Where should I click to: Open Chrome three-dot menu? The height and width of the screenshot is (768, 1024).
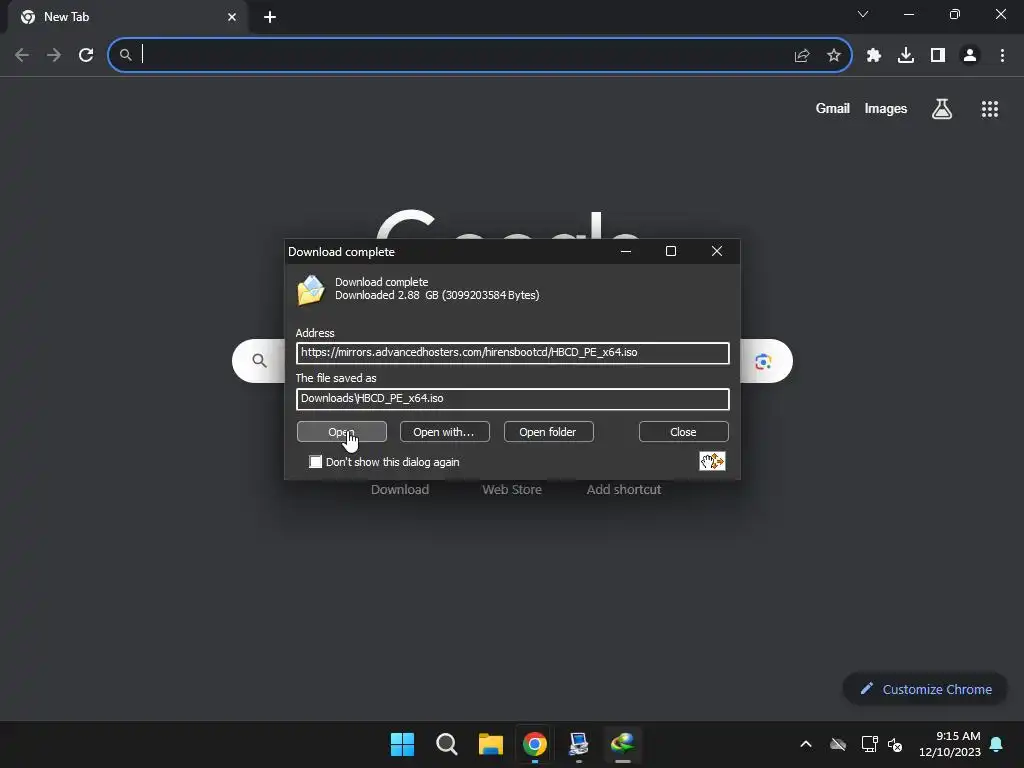(1002, 56)
